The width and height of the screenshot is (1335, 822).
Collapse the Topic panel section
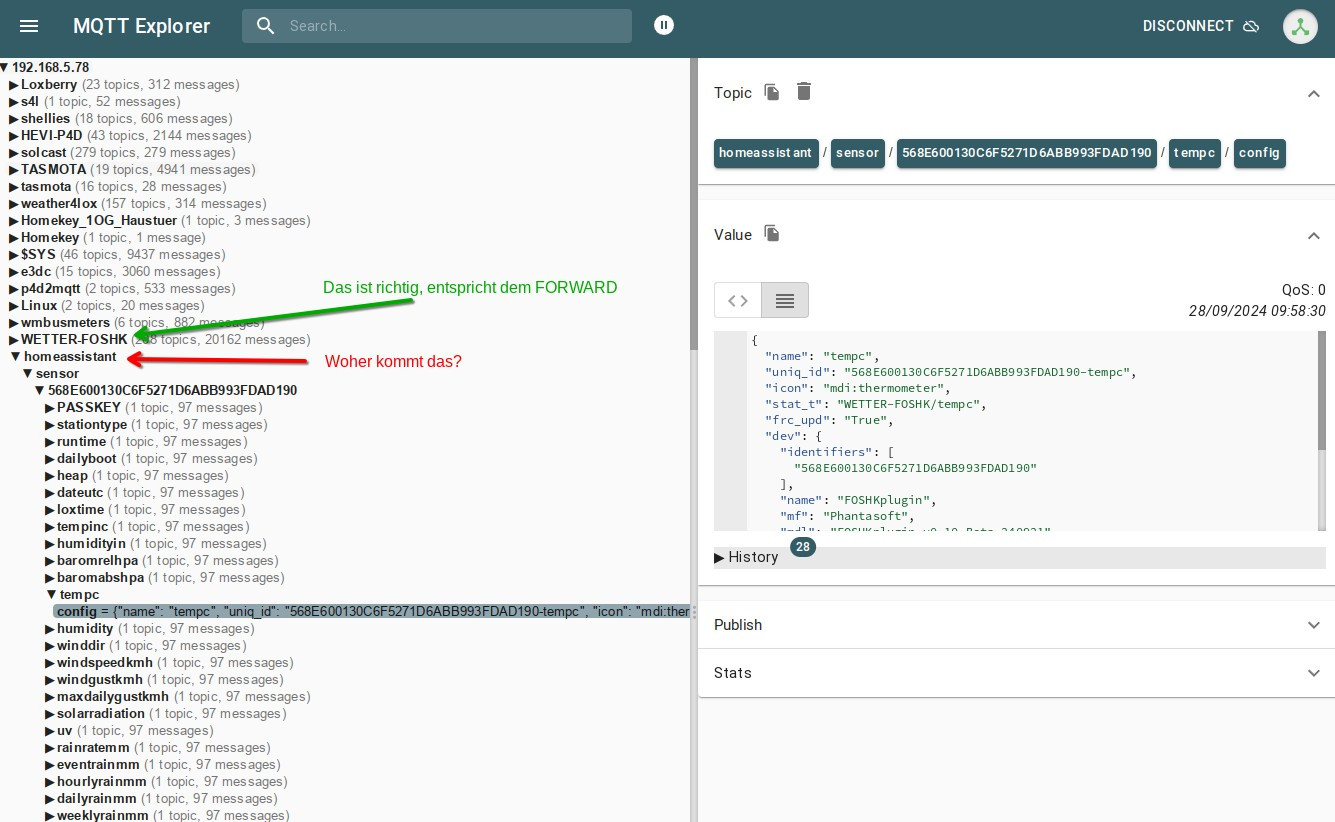[x=1313, y=93]
